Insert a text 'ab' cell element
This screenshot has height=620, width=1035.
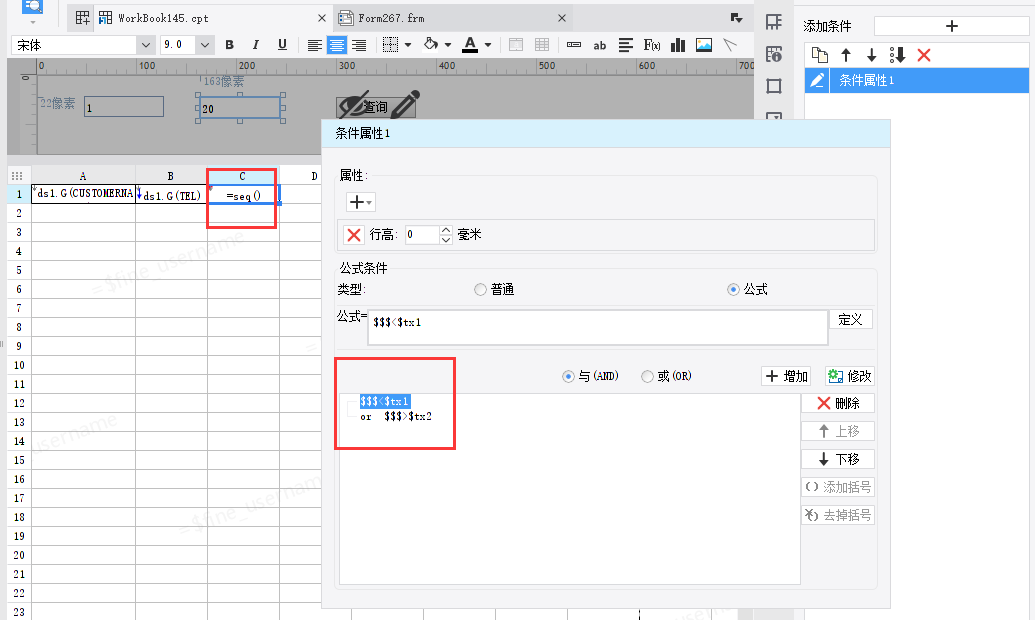pos(599,45)
